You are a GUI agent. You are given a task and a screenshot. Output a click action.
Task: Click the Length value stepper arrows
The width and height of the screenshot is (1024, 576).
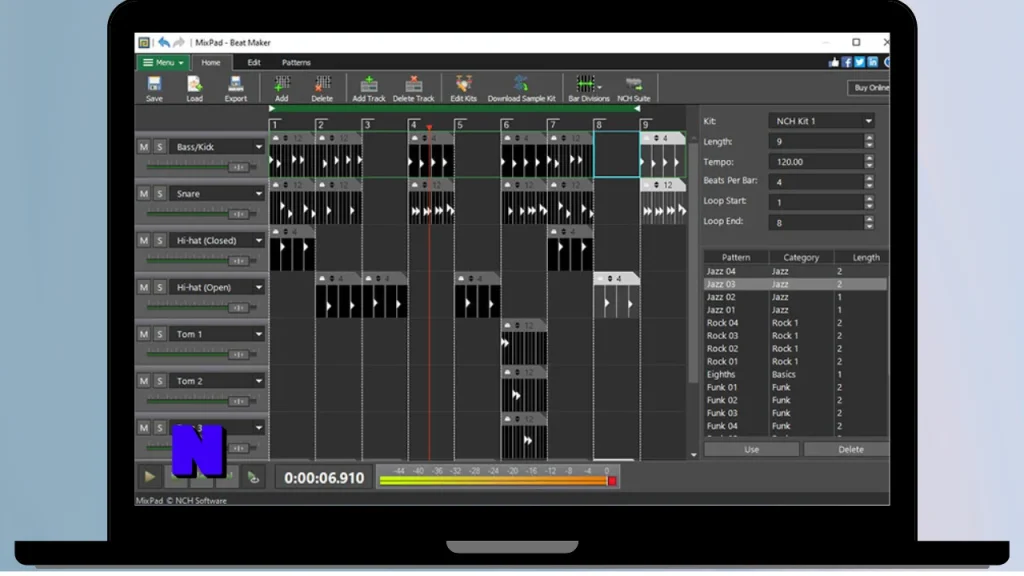pyautogui.click(x=869, y=141)
